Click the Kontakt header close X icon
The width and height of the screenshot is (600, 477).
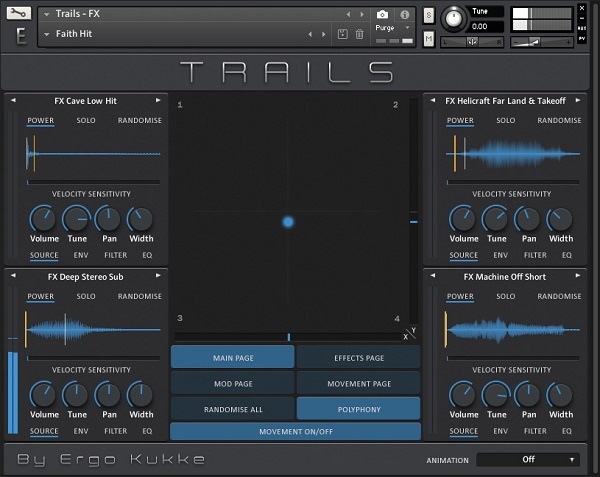582,8
